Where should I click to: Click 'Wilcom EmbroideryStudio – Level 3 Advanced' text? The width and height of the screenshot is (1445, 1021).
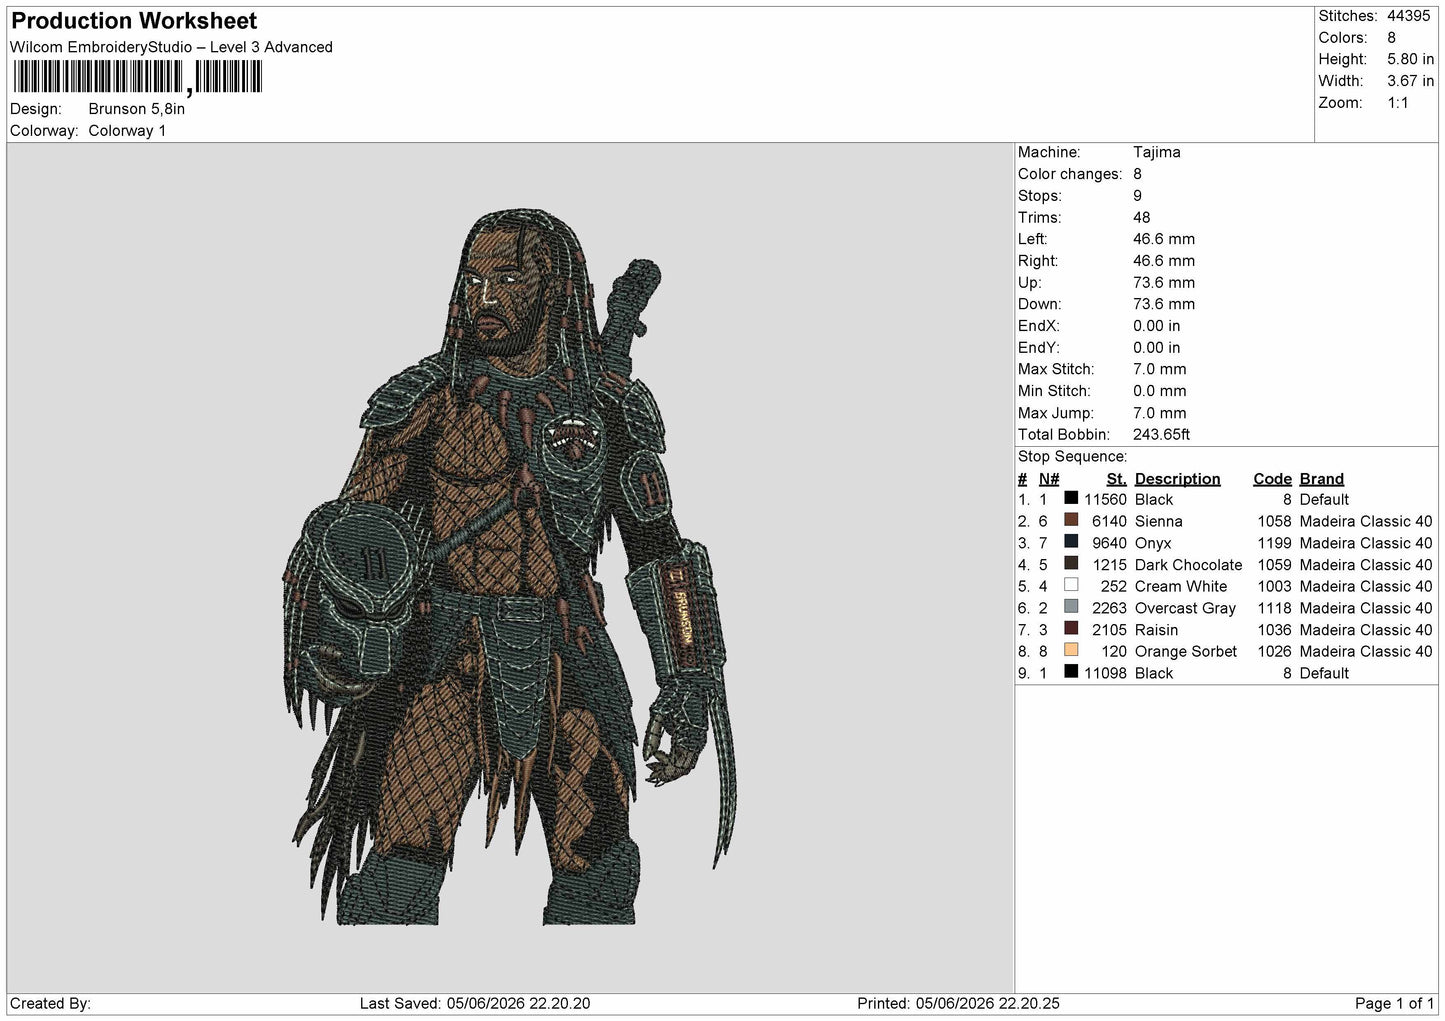171,47
